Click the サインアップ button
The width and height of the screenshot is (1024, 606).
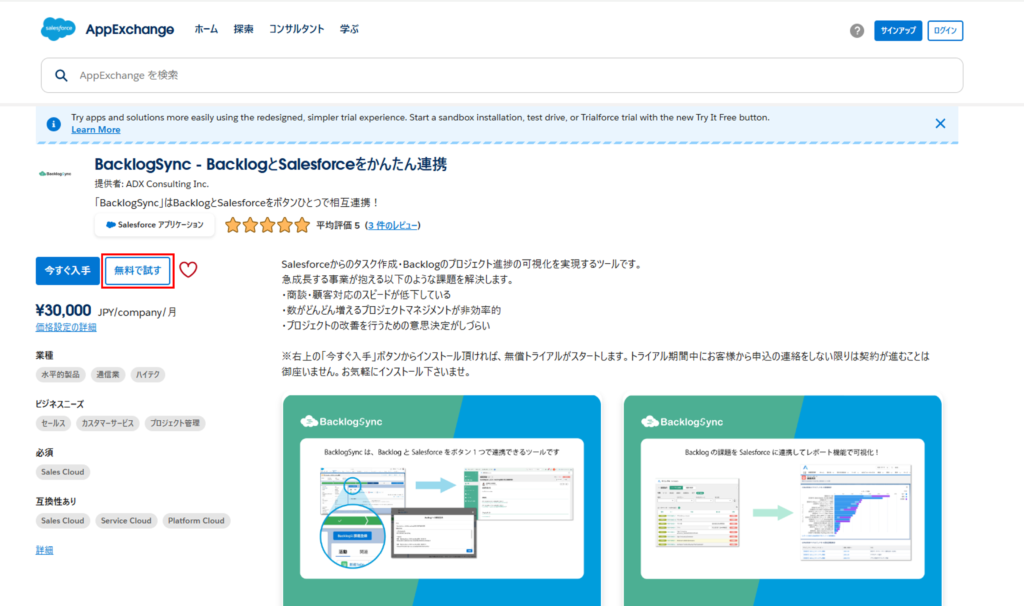(x=898, y=31)
